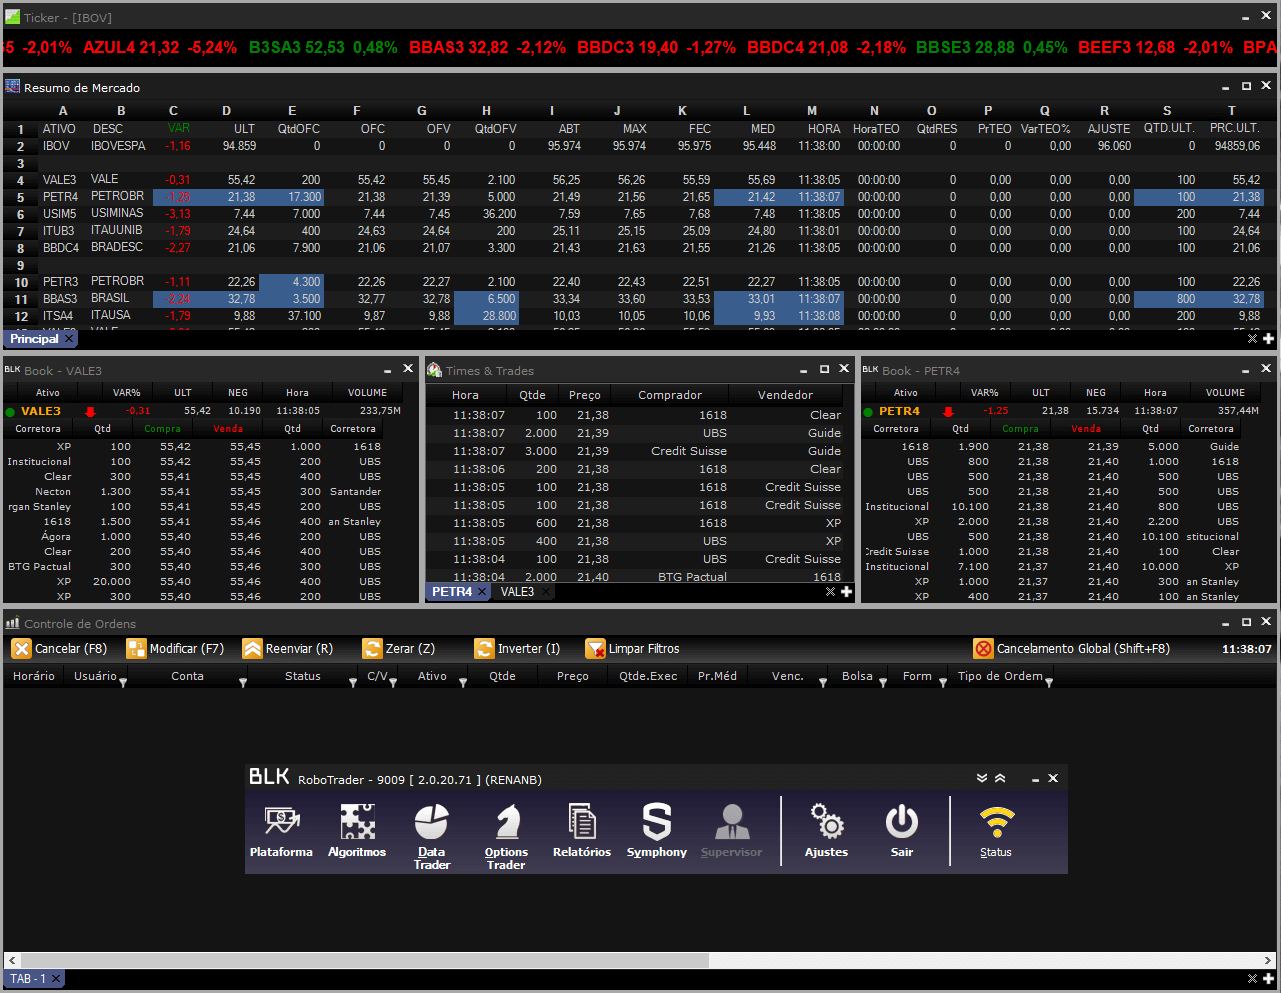
Task: Open the Bolsa column filter dropdown
Action: coord(882,682)
